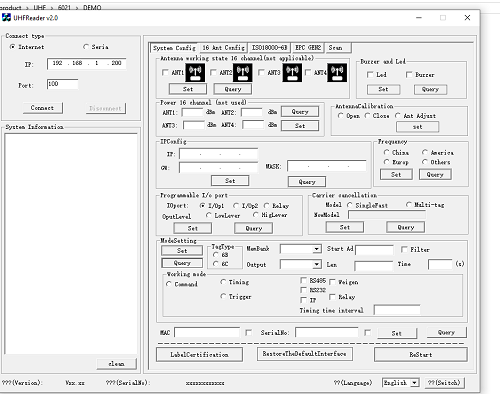Select SingleFast carrier model
This screenshot has height=394, width=500.
pyautogui.click(x=350, y=205)
